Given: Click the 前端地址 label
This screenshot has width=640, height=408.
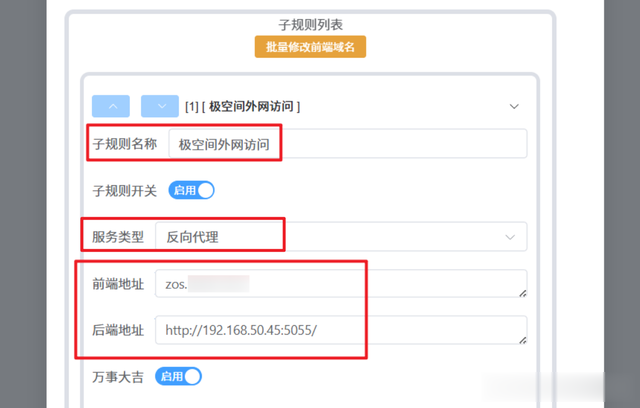Looking at the screenshot, I should (118, 284).
